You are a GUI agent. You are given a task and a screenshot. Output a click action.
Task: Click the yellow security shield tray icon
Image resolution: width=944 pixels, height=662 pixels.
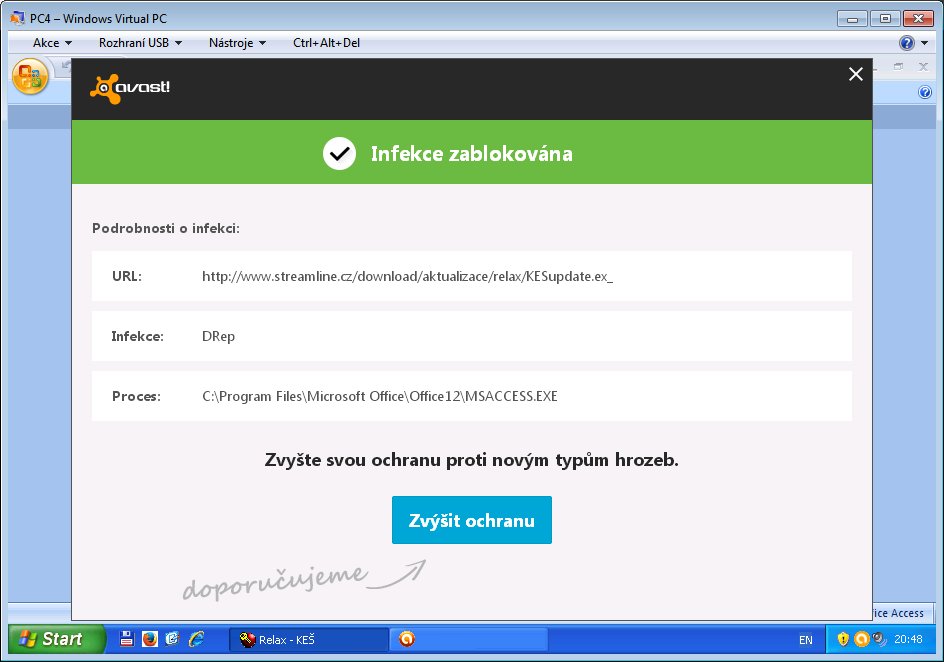[x=843, y=639]
